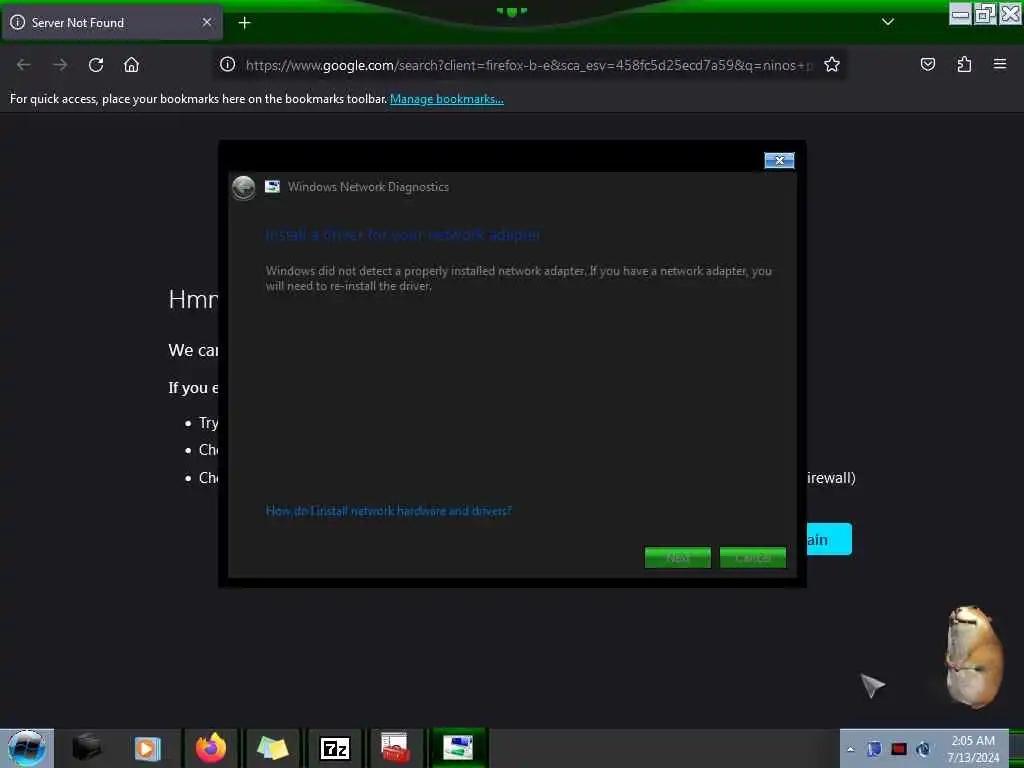Viewport: 1024px width, 768px height.
Task: Open the Firefox hamburger application menu
Action: click(x=1000, y=64)
